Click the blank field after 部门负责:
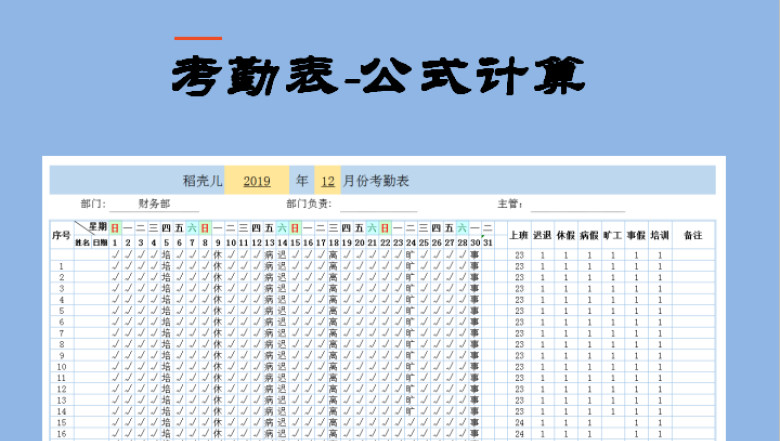Image resolution: width=780 pixels, height=441 pixels. click(x=379, y=204)
